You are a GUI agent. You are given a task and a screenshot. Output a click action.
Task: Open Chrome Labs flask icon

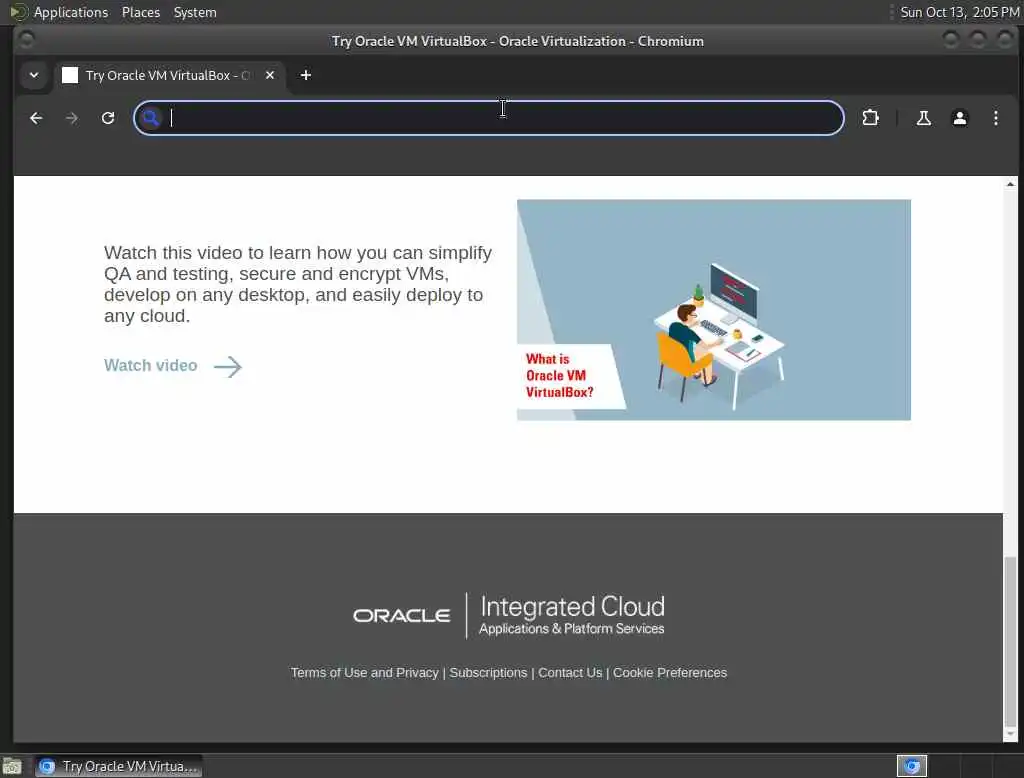tap(923, 118)
